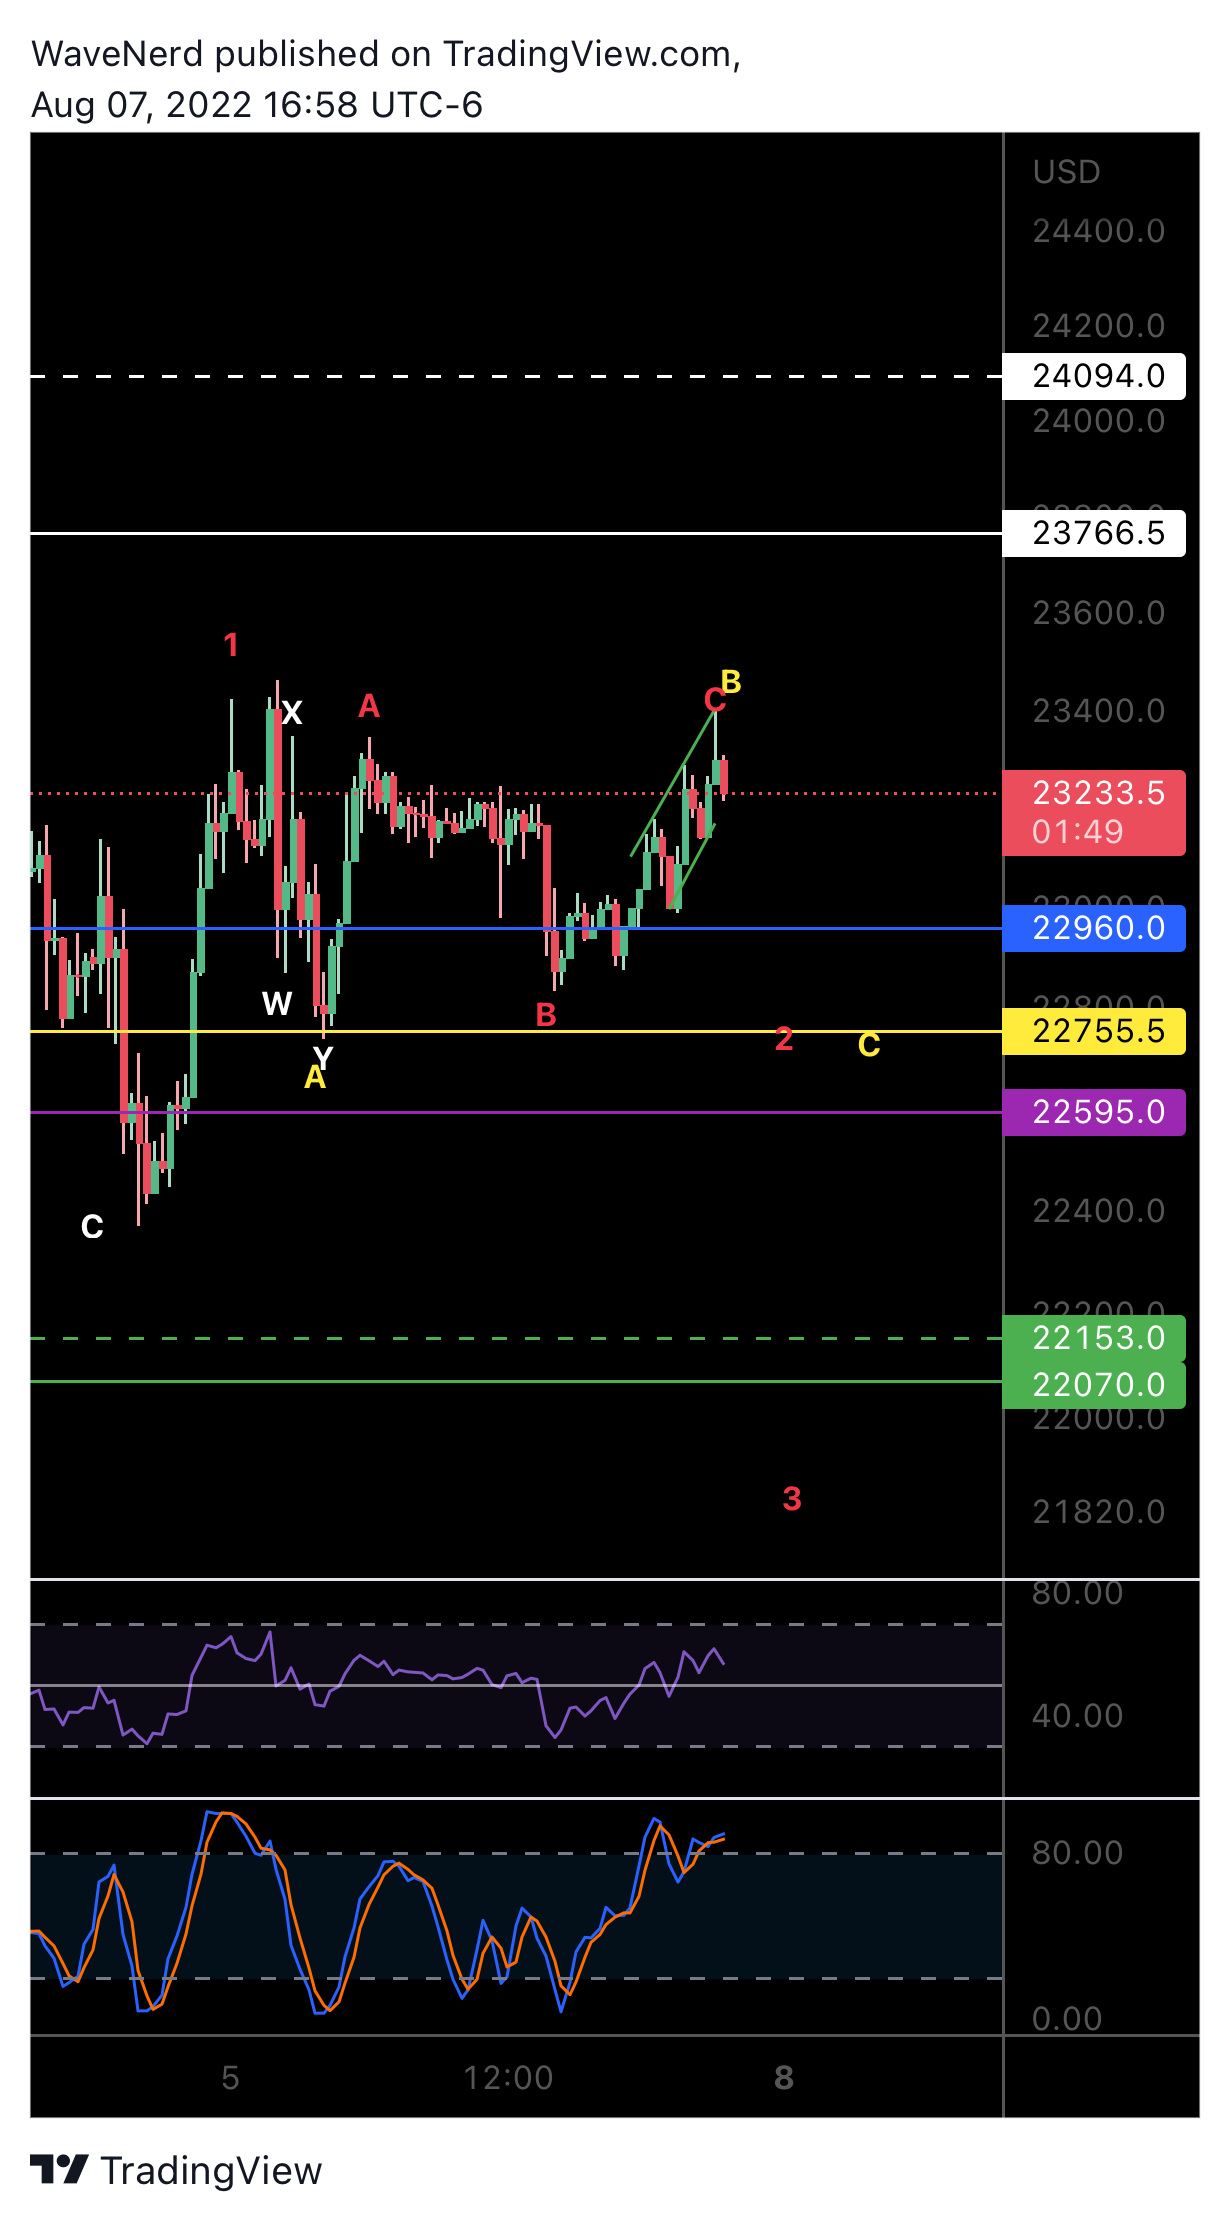
Task: Select the red B label below candles
Action: coord(546,1015)
